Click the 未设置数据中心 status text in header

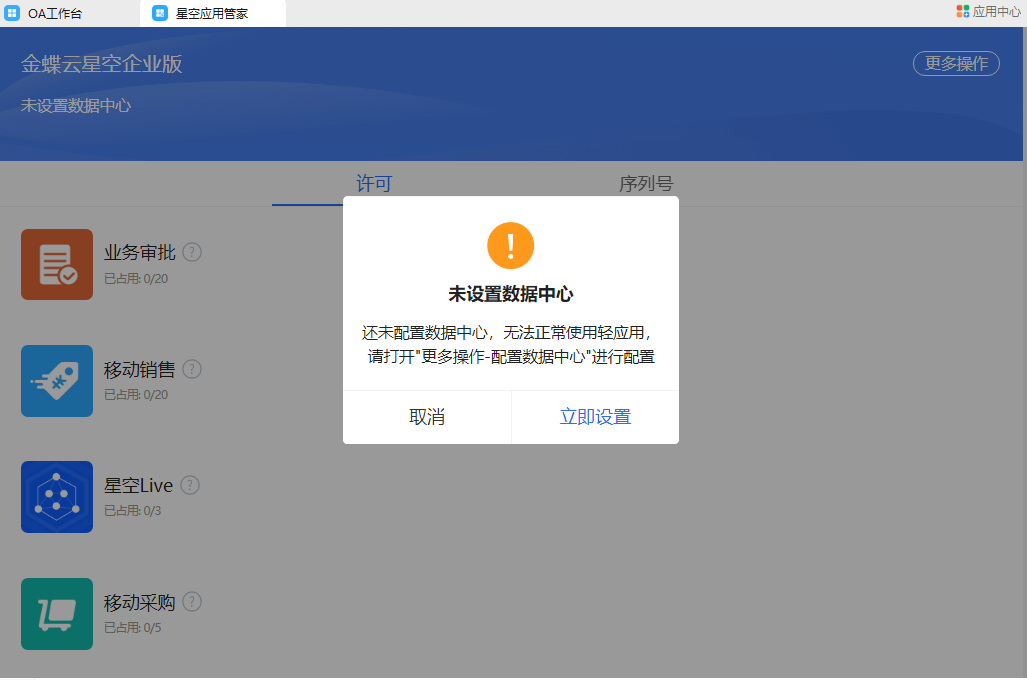tap(76, 105)
